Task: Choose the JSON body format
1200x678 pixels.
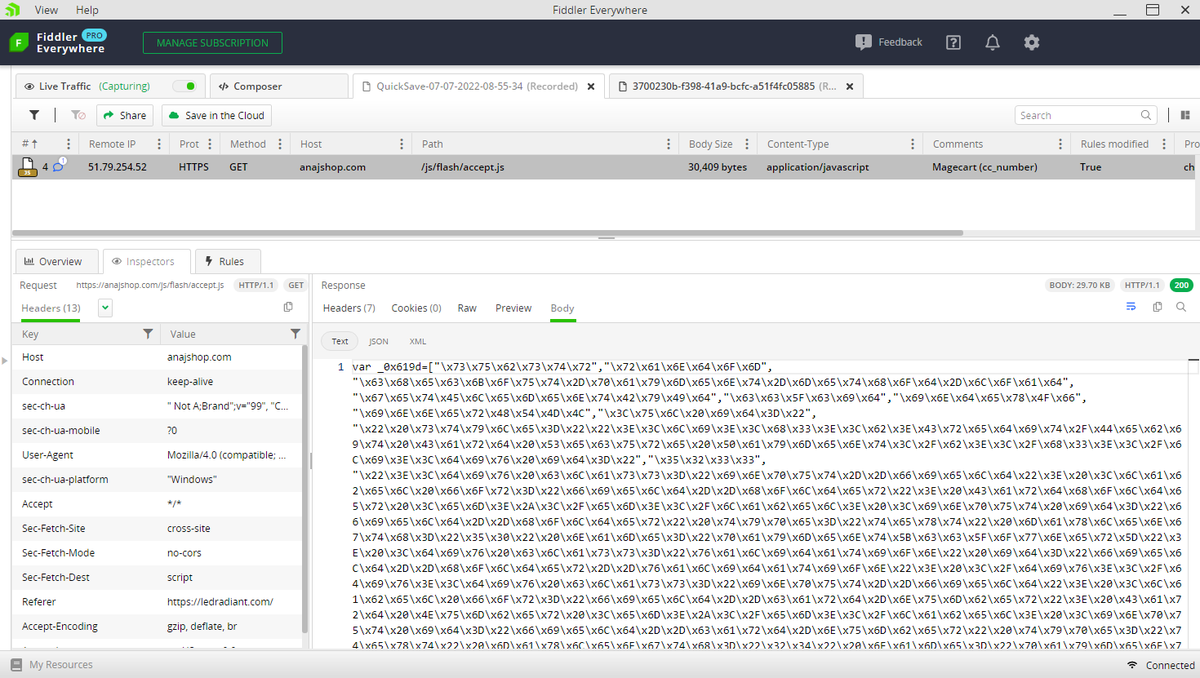Action: click(379, 341)
